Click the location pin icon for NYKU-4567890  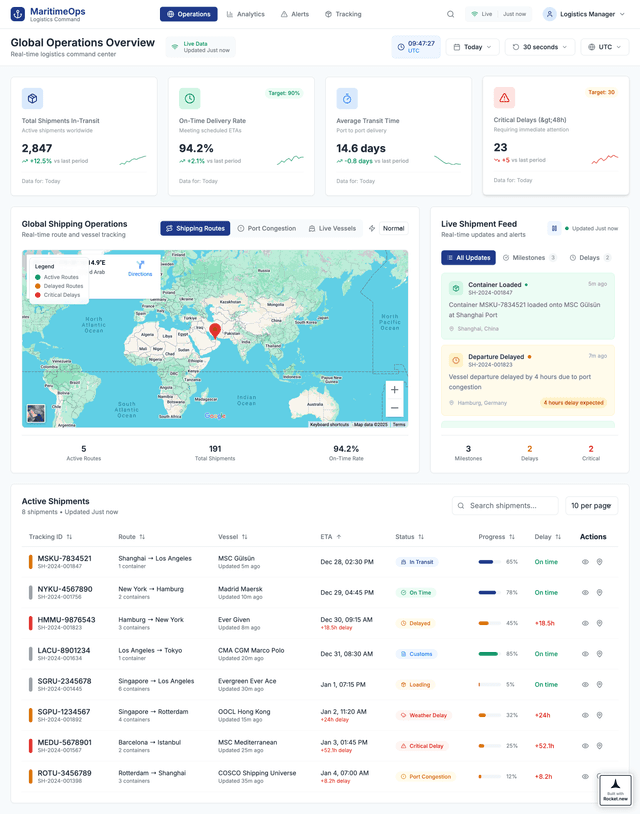coord(600,593)
